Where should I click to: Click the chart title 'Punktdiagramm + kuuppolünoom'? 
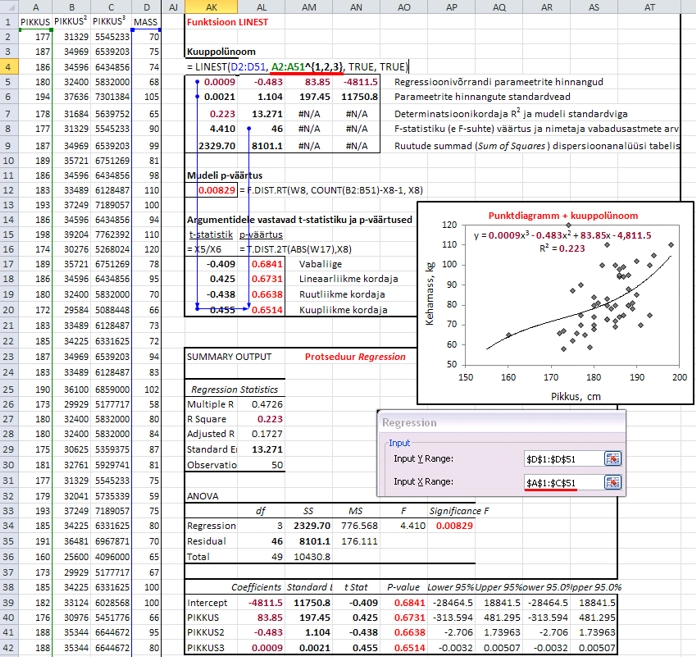(563, 216)
